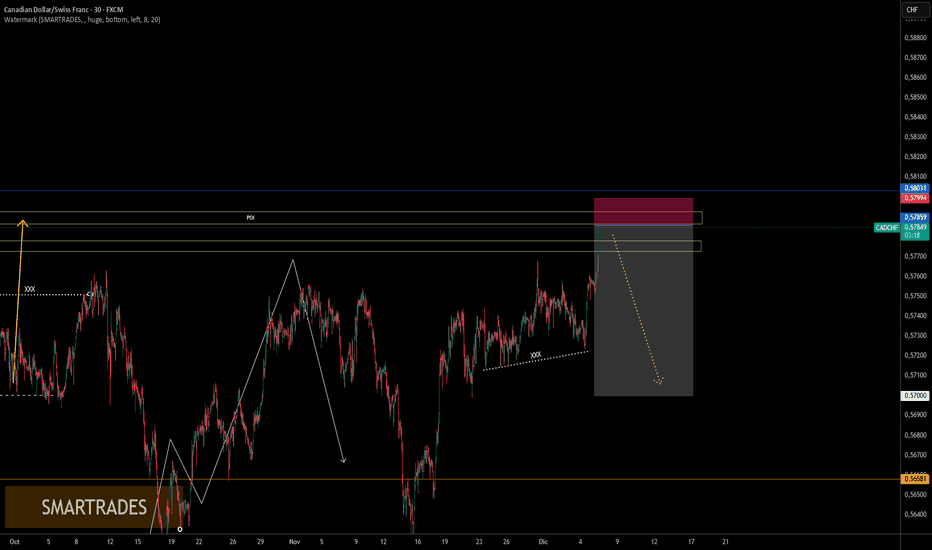The width and height of the screenshot is (932, 550).
Task: Click the 22 date label on time axis
Action: [x=199, y=542]
